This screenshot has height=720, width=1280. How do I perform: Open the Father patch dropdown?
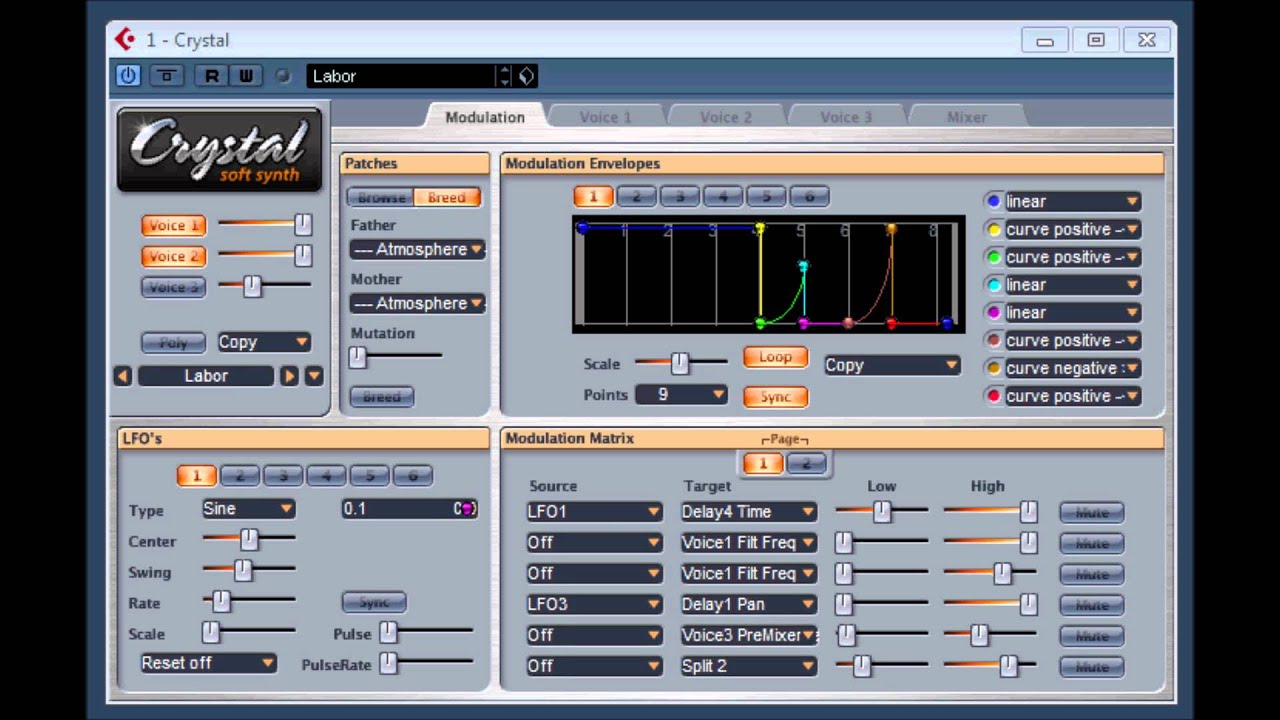click(418, 249)
